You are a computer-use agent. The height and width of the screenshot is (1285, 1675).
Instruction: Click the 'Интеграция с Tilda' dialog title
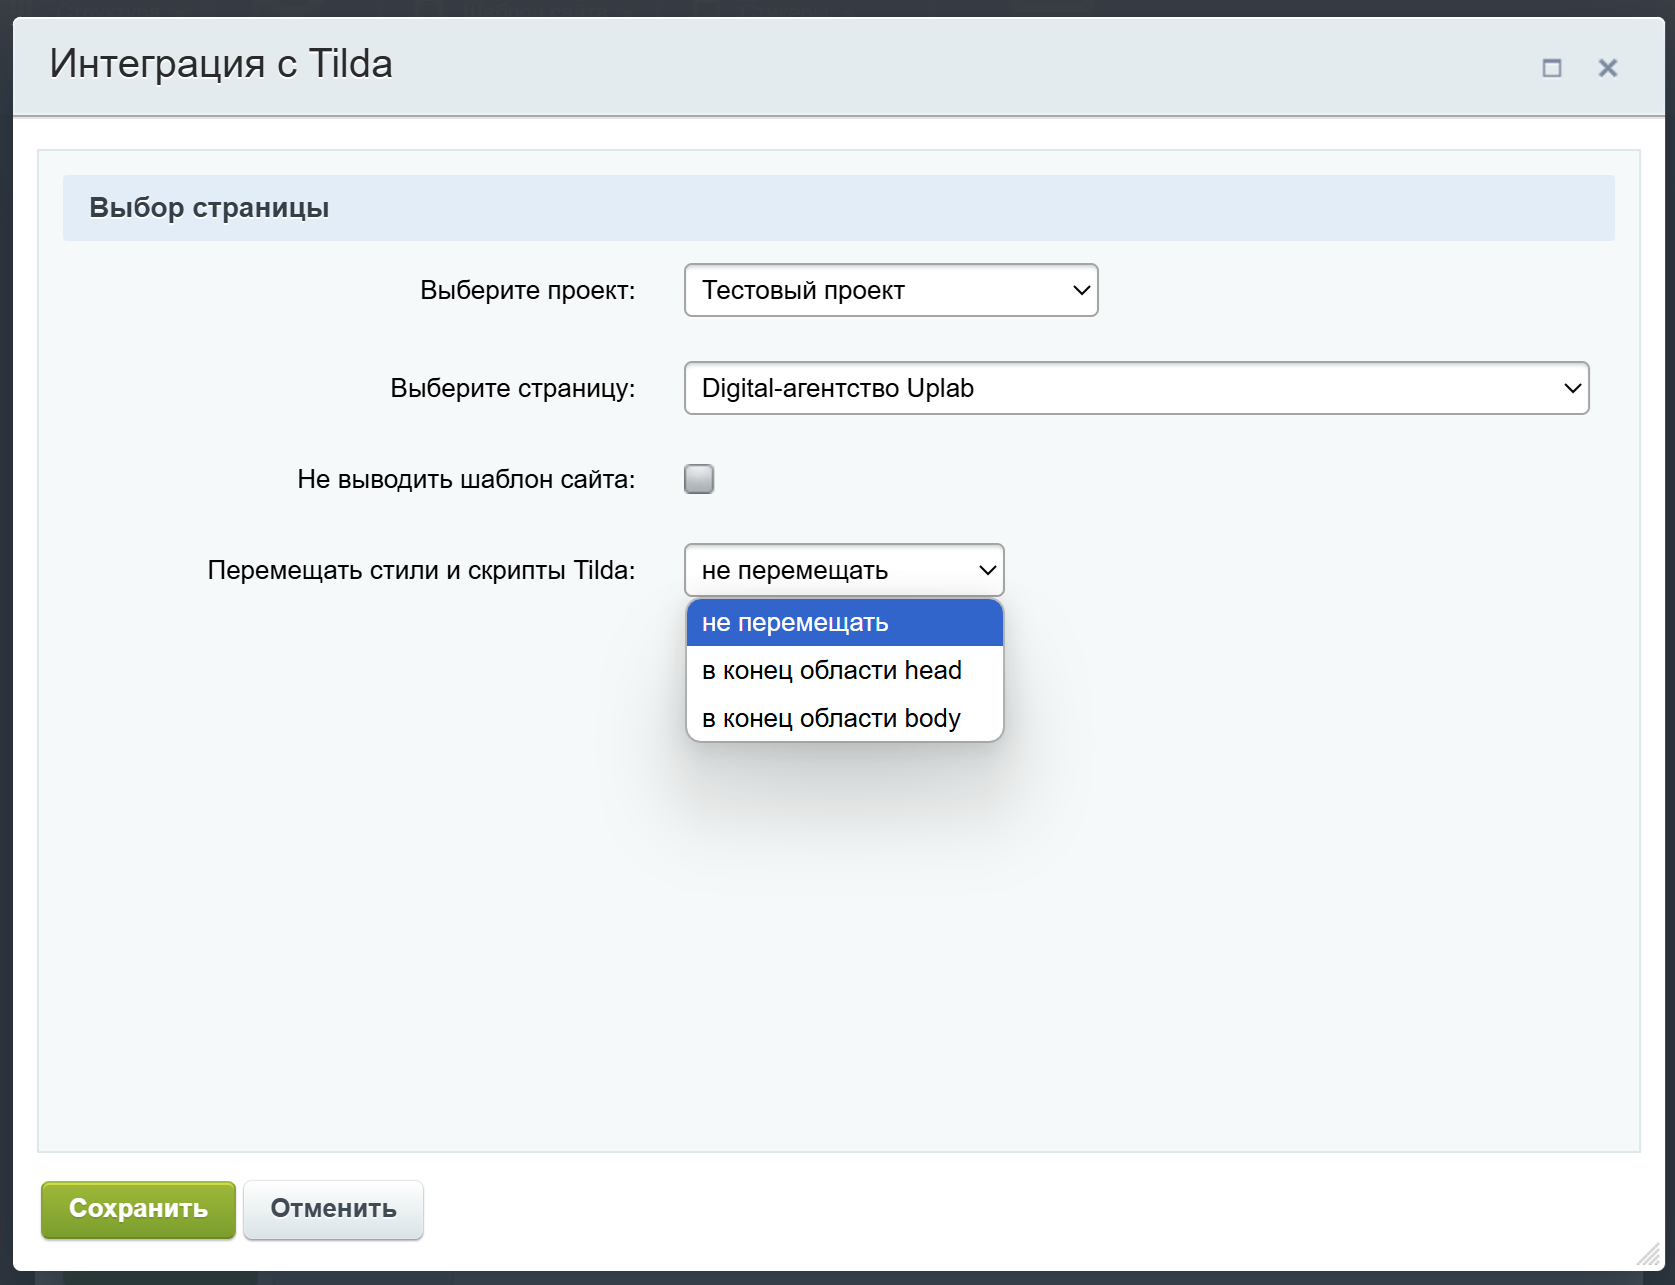point(221,64)
